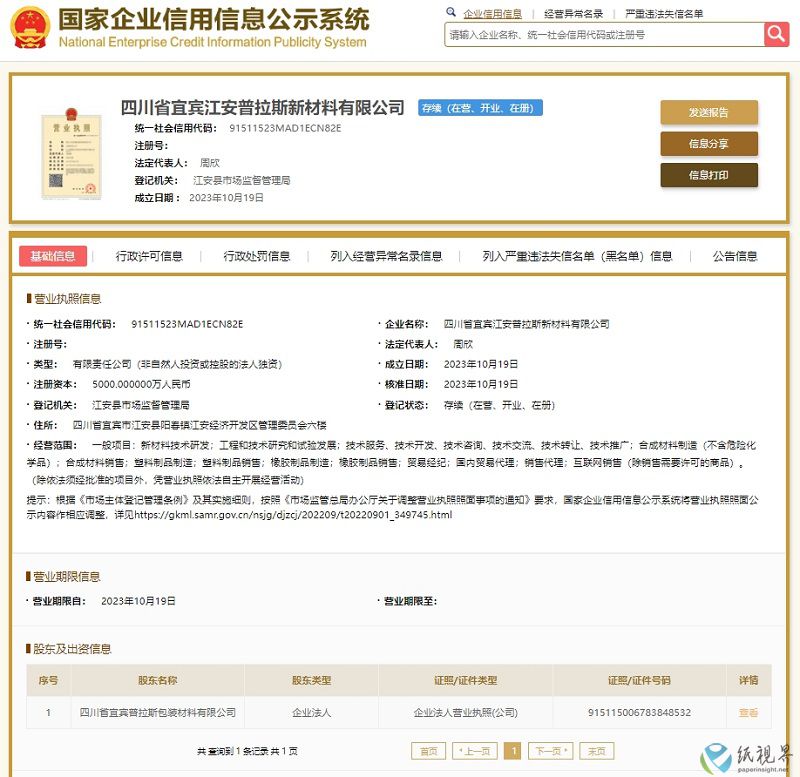Viewport: 800px width, 777px height.
Task: Click the 企业法人 shareholder type cell
Action: click(x=311, y=712)
